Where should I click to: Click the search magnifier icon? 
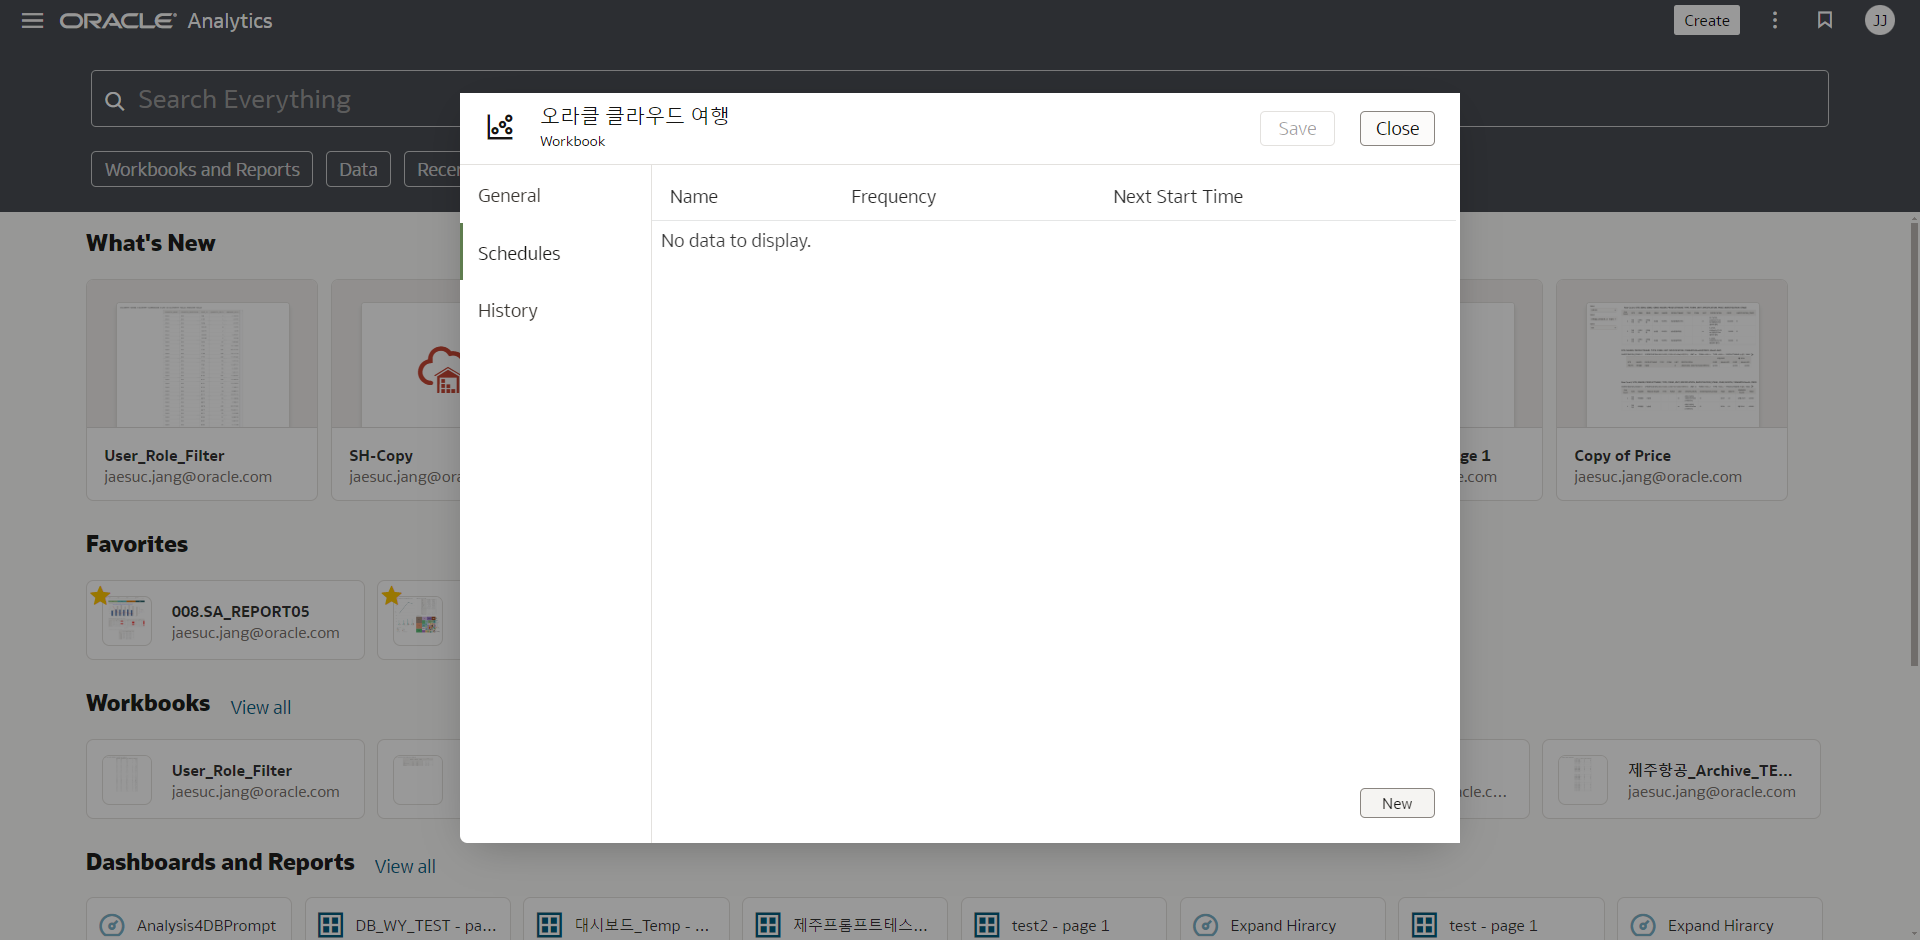115,101
